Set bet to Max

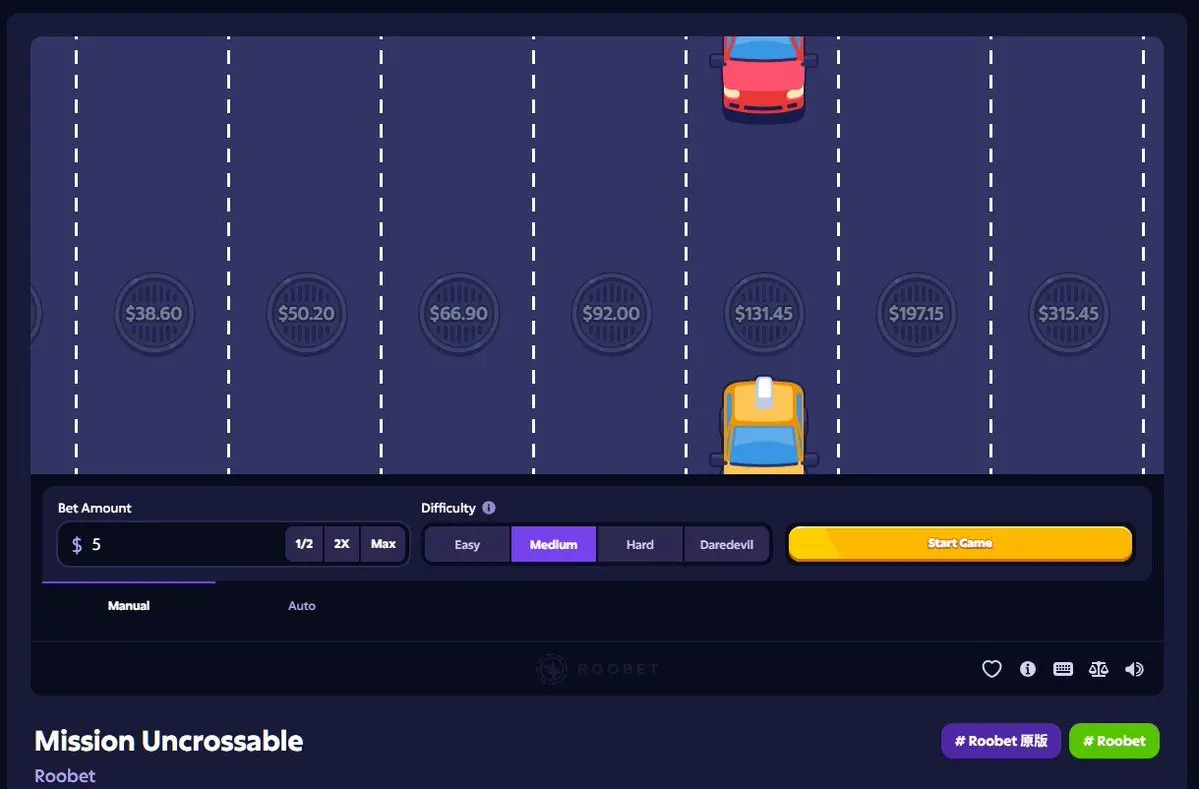pos(383,544)
